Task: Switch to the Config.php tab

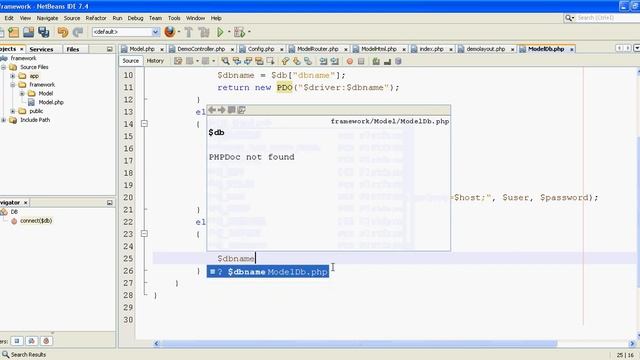Action: pyautogui.click(x=261, y=49)
